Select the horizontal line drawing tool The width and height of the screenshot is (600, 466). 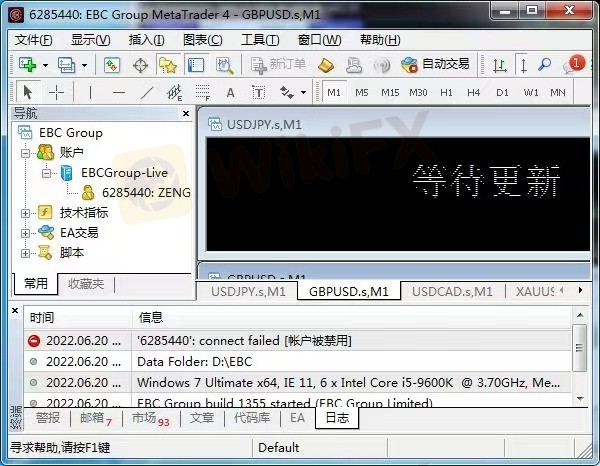[119, 92]
